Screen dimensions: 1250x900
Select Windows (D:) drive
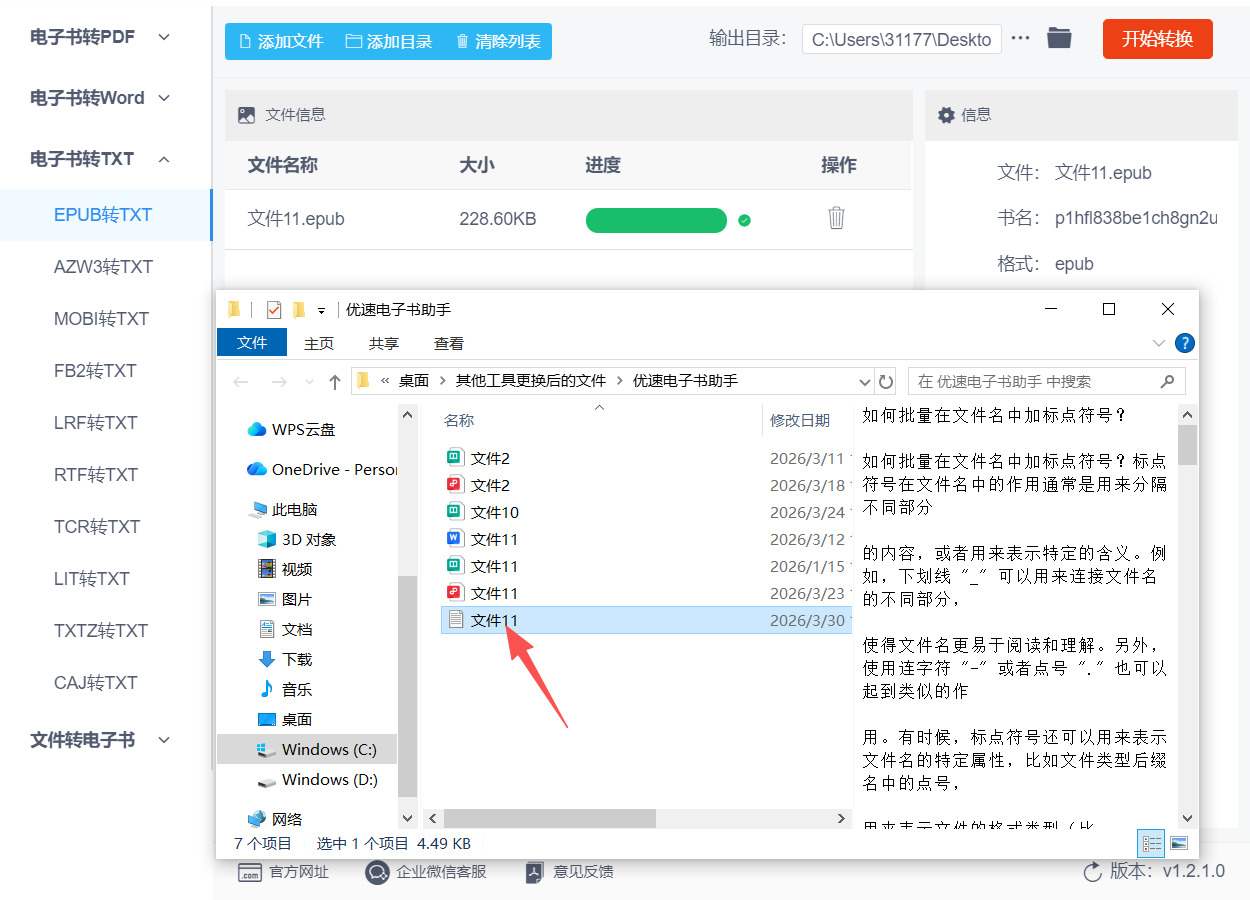(x=317, y=779)
